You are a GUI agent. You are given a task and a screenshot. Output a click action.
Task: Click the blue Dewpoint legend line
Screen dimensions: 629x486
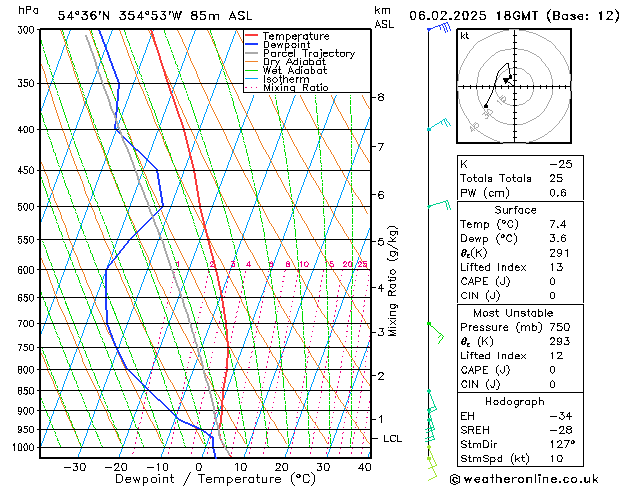click(251, 45)
